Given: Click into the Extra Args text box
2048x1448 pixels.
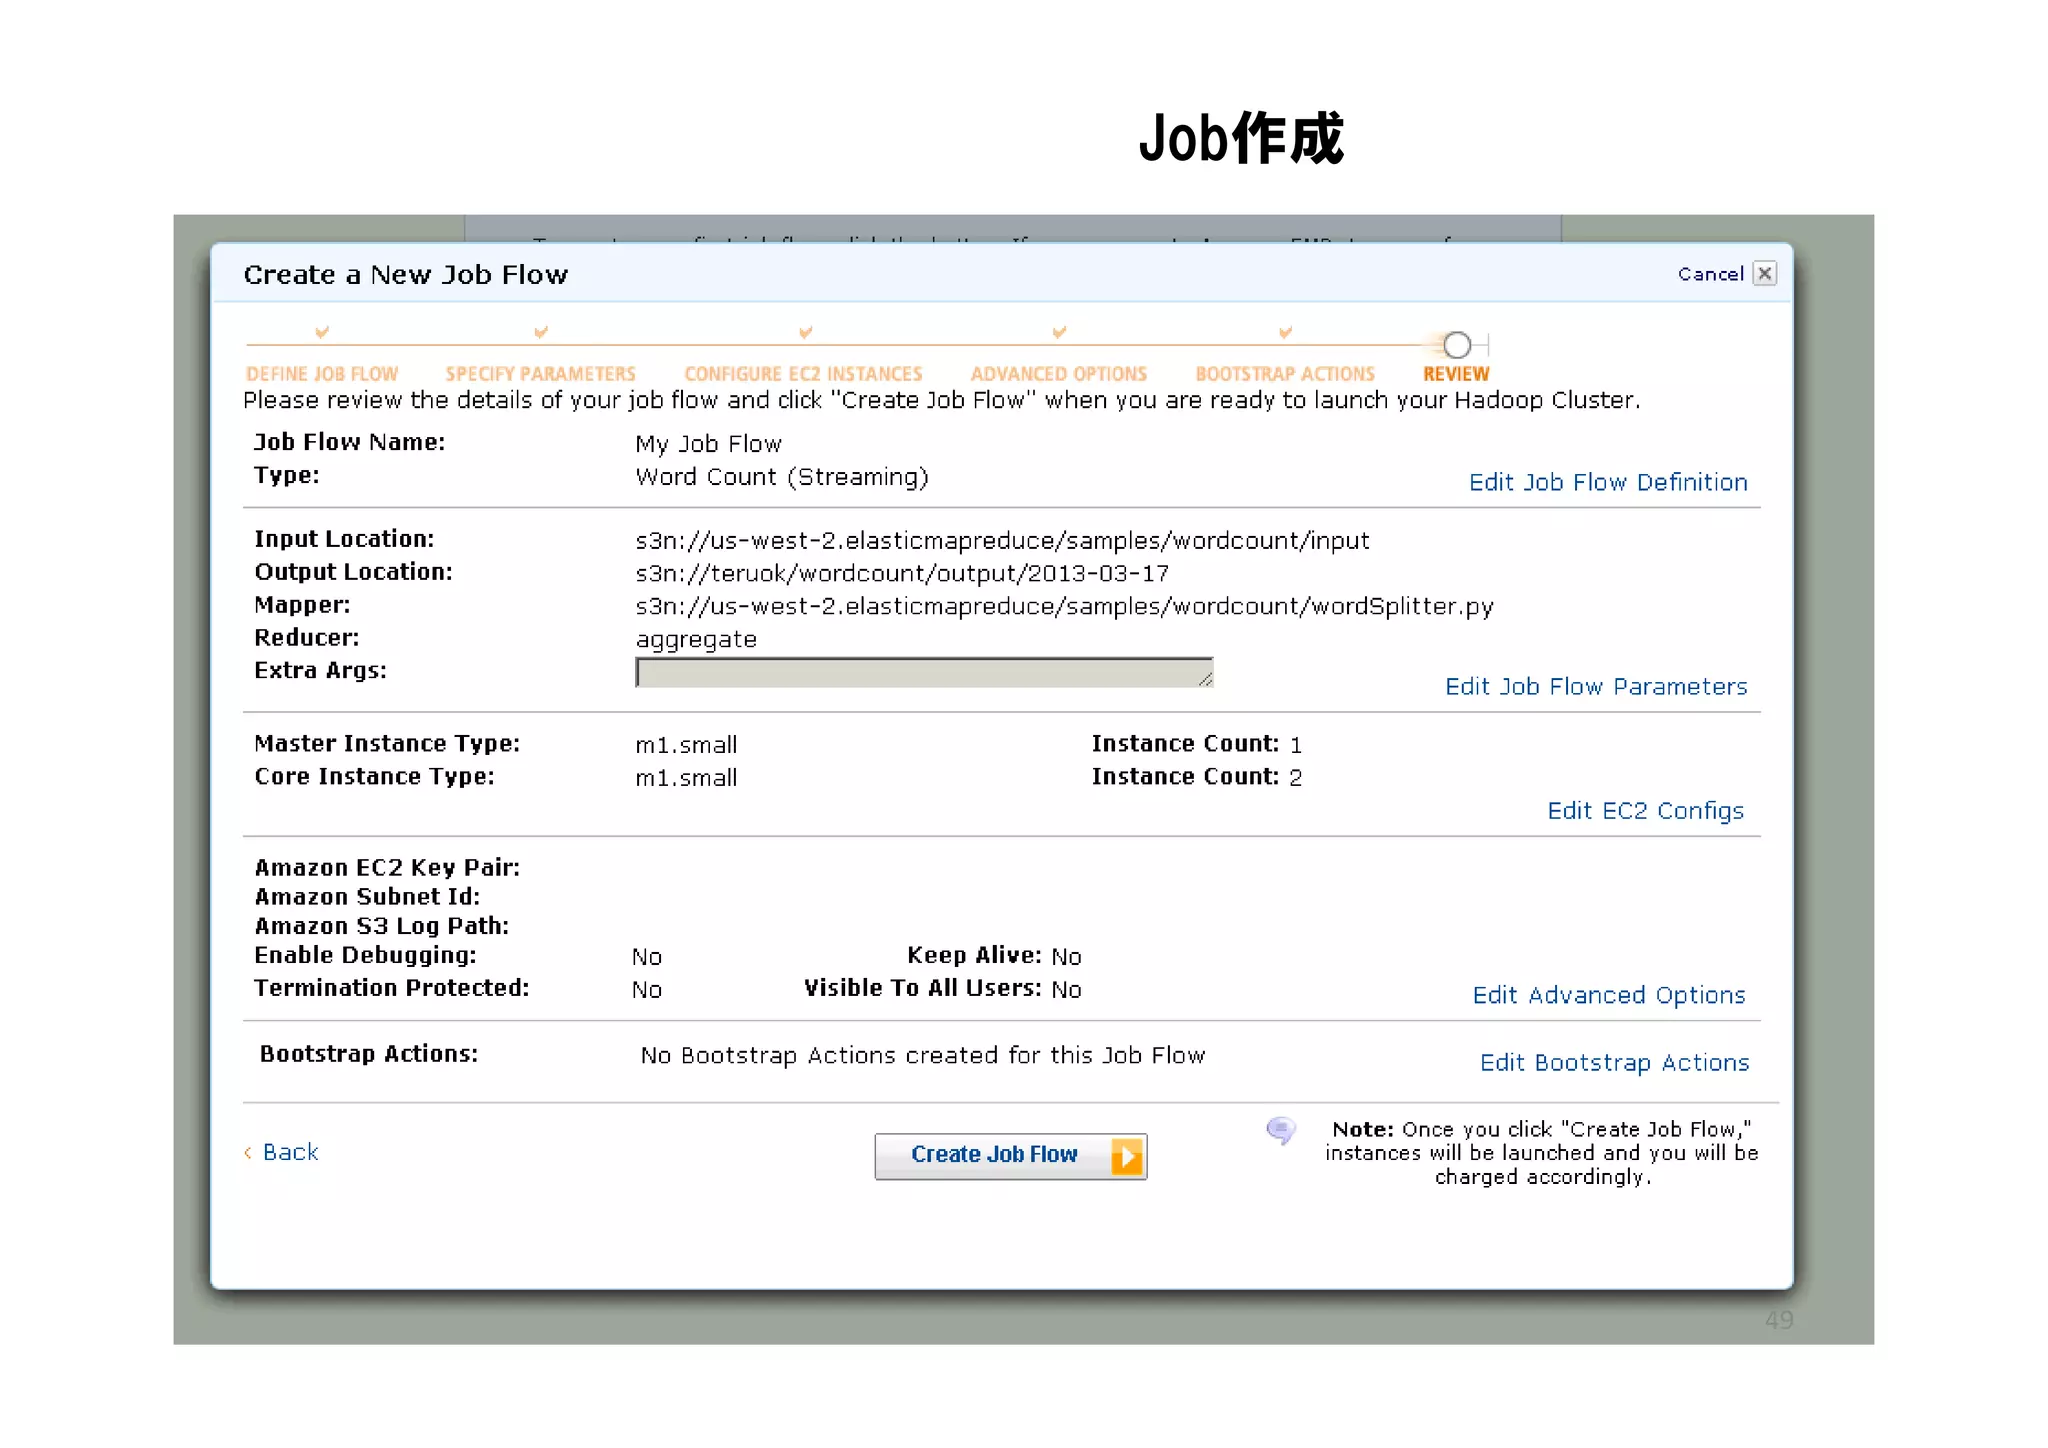Looking at the screenshot, I should [x=924, y=672].
